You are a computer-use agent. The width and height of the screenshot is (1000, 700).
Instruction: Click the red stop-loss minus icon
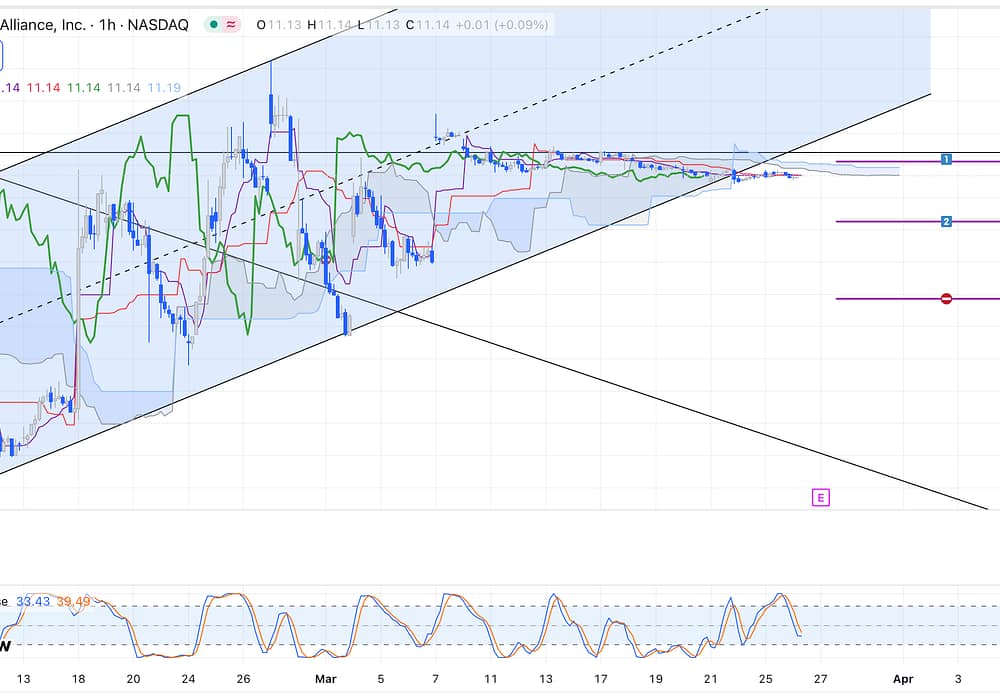point(946,298)
